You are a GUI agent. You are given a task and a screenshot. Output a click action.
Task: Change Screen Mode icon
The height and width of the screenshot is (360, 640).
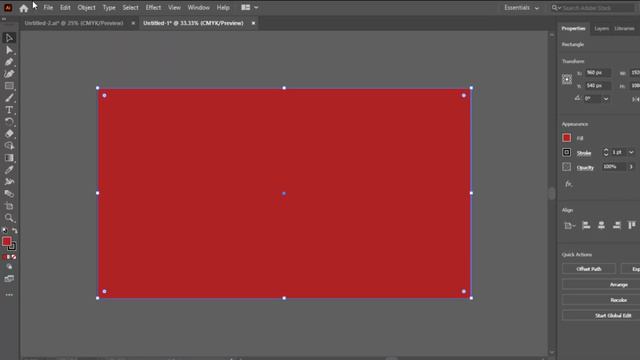(x=9, y=279)
